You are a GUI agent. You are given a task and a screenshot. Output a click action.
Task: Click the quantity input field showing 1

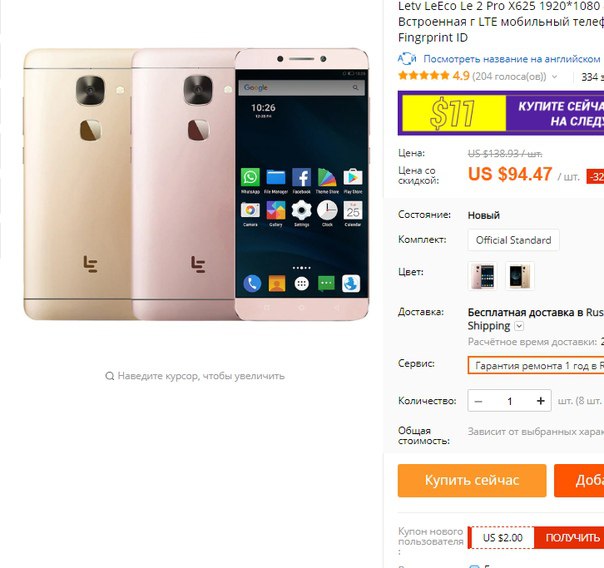coord(509,401)
